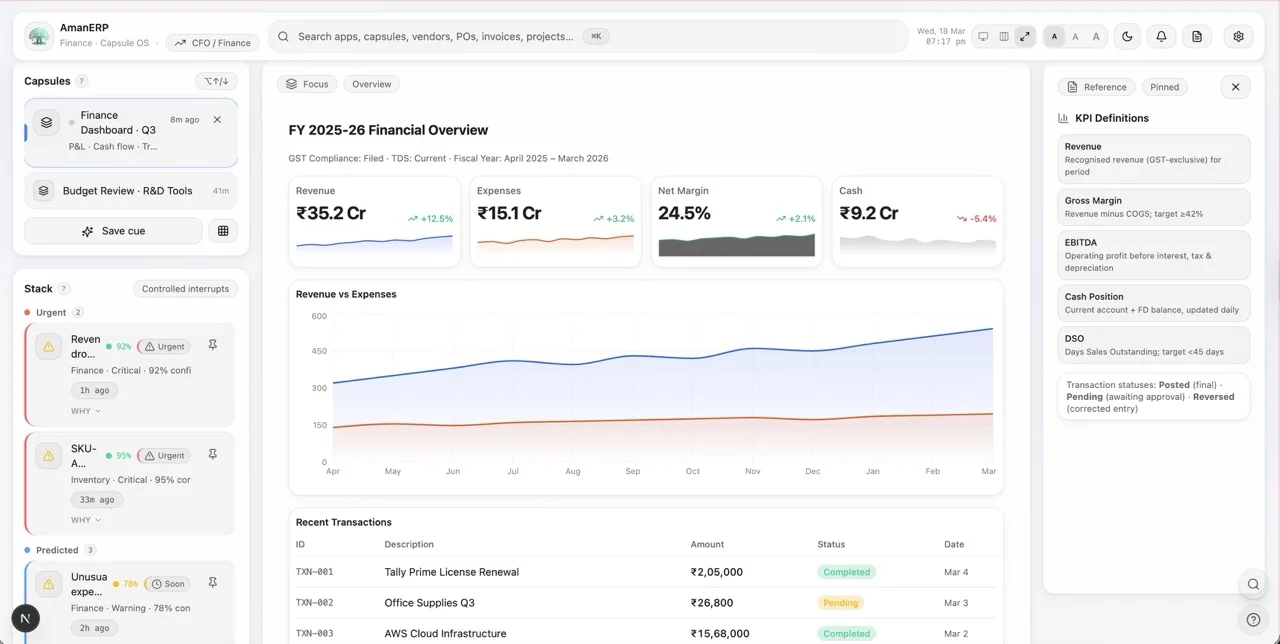The image size is (1280, 644).
Task: Select the expand fullscreen layout icon
Action: 1025,36
